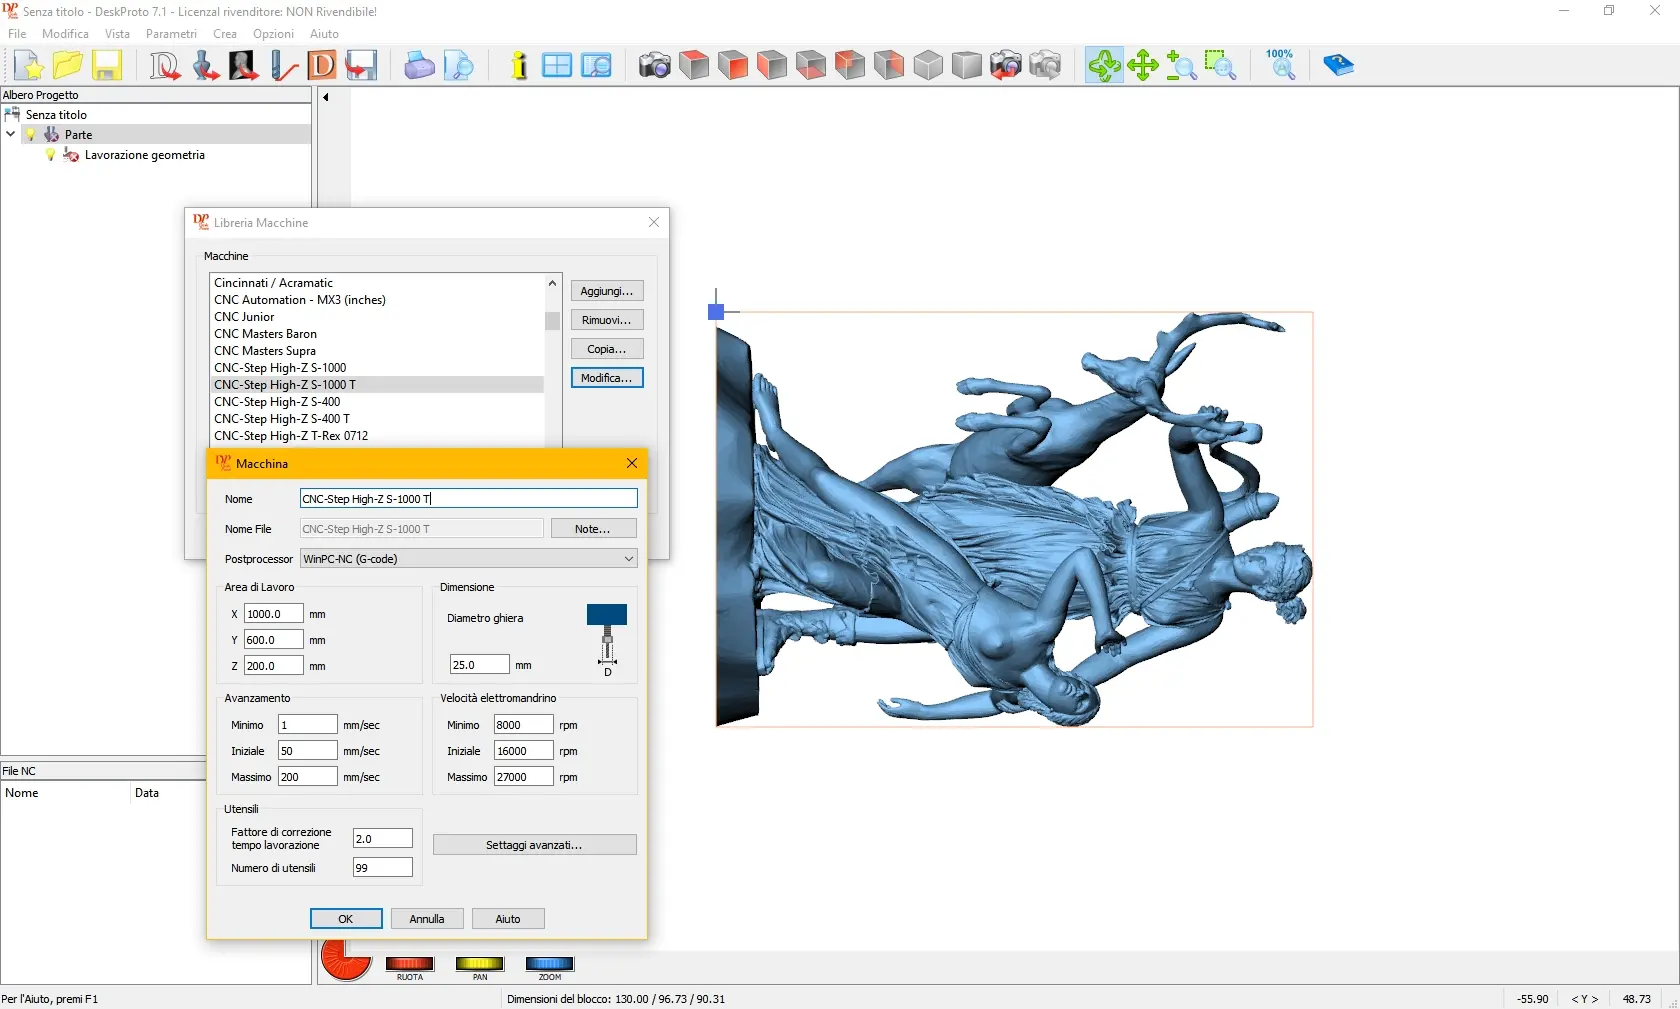Close the Macchina dialog

(632, 463)
